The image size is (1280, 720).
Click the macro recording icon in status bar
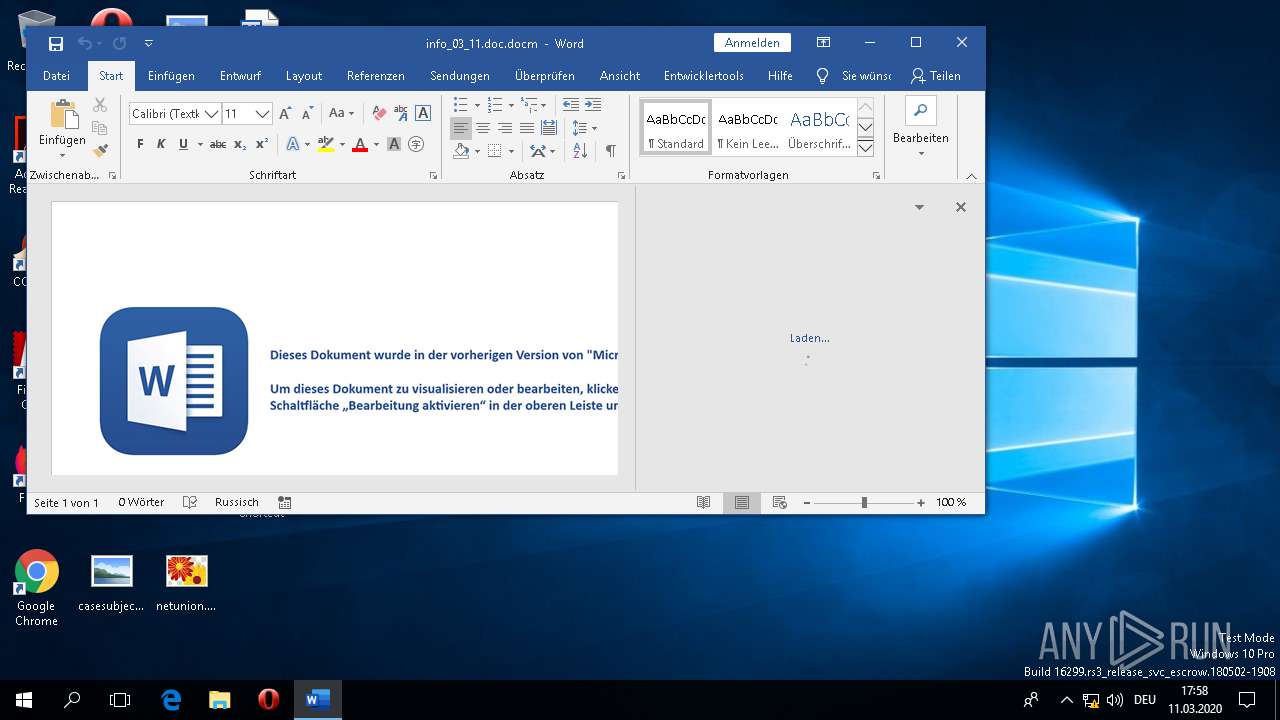[285, 503]
